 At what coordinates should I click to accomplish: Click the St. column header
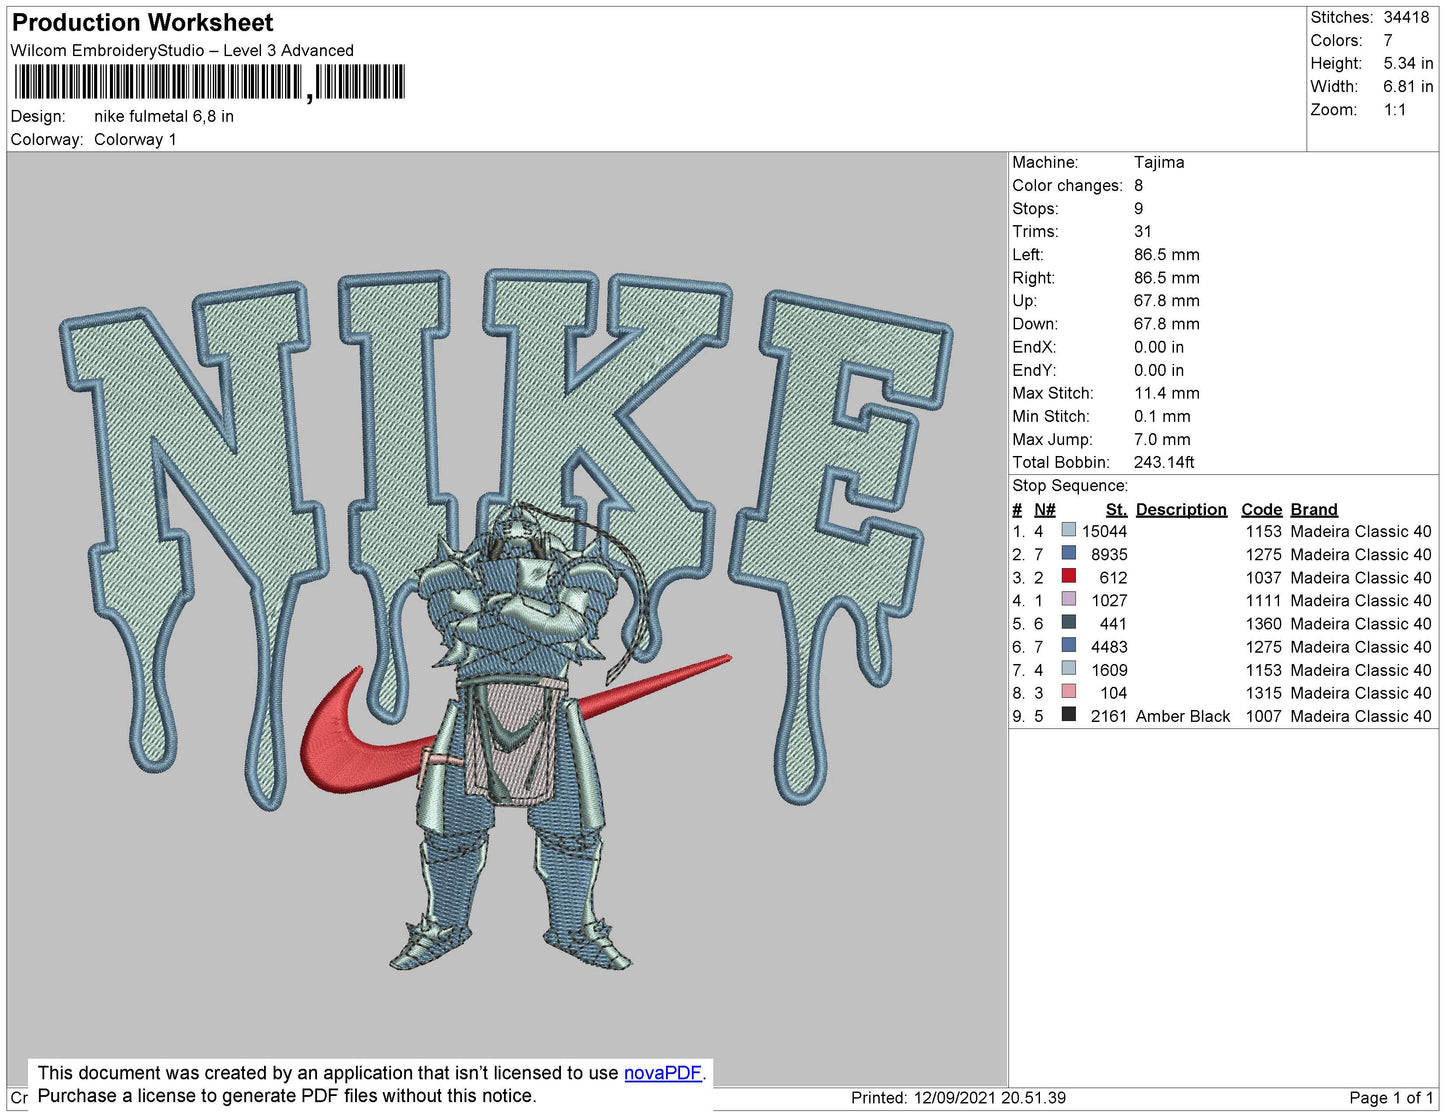pos(1116,509)
